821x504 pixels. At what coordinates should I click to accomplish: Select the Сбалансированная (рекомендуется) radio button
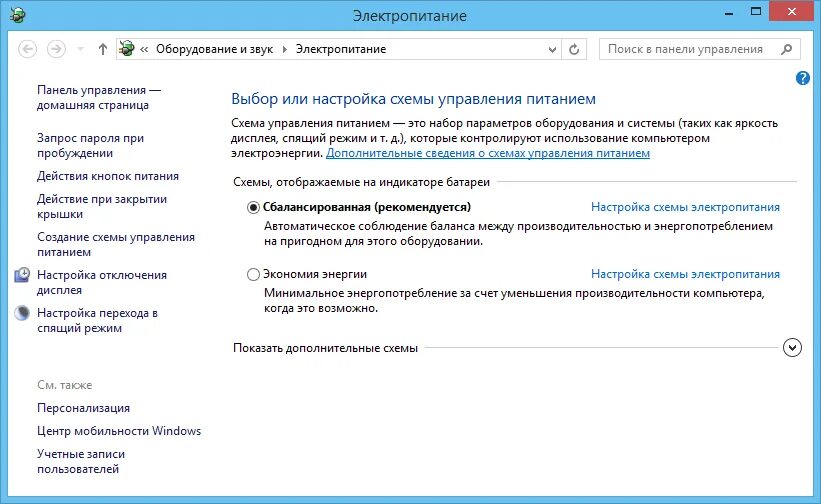coord(253,208)
